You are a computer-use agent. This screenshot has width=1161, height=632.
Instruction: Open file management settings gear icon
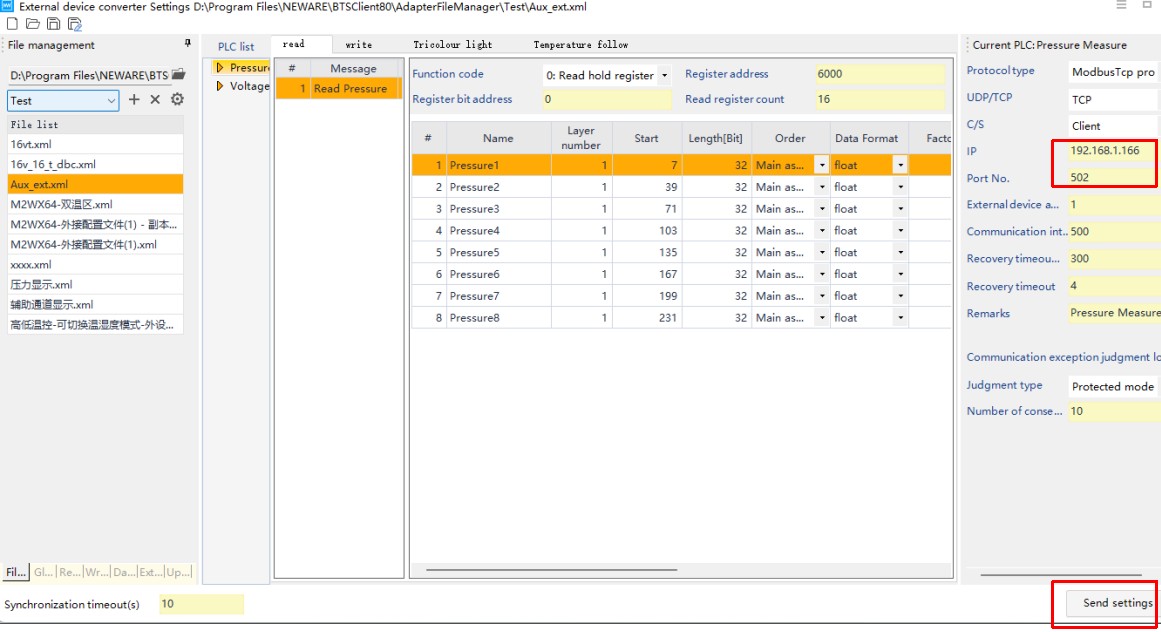point(177,100)
